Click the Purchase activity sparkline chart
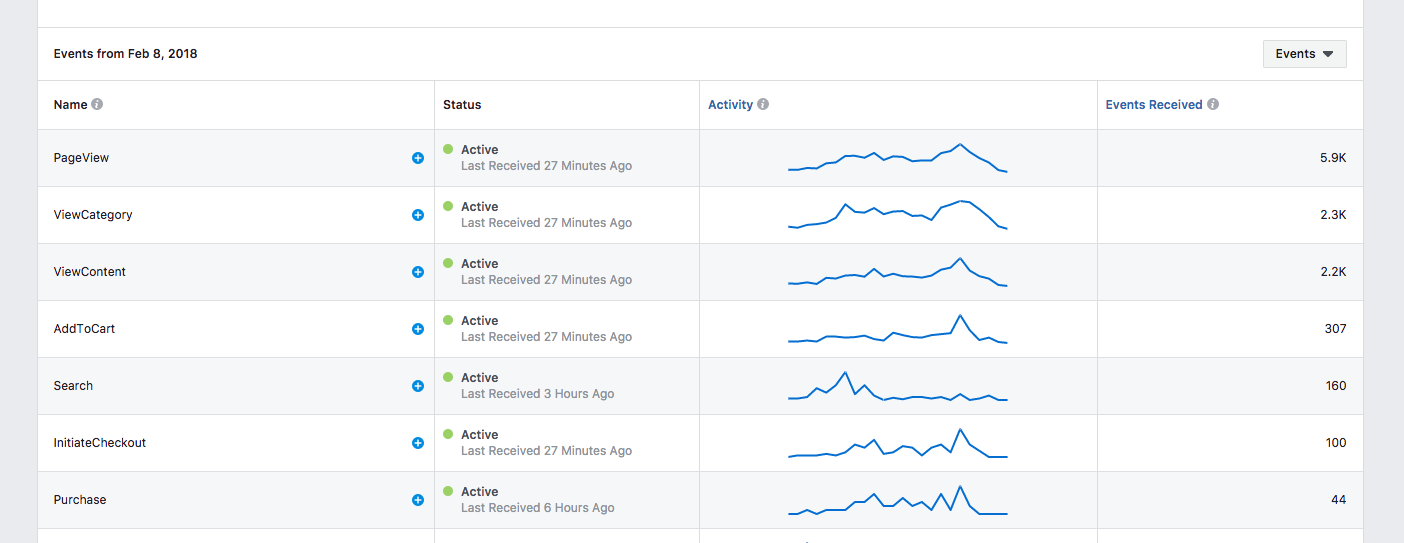The image size is (1404, 543). click(x=898, y=500)
